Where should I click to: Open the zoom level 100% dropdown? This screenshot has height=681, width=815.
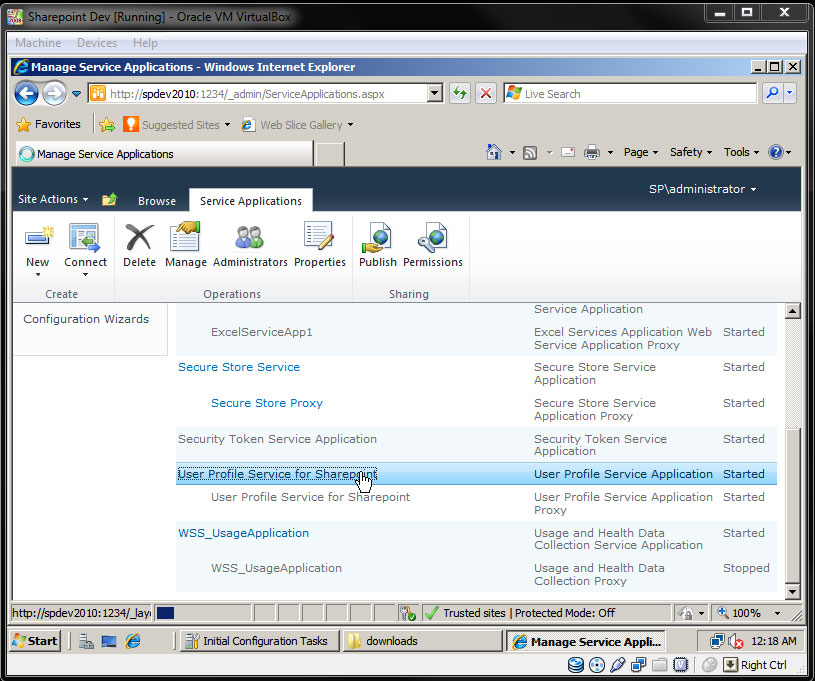point(777,613)
